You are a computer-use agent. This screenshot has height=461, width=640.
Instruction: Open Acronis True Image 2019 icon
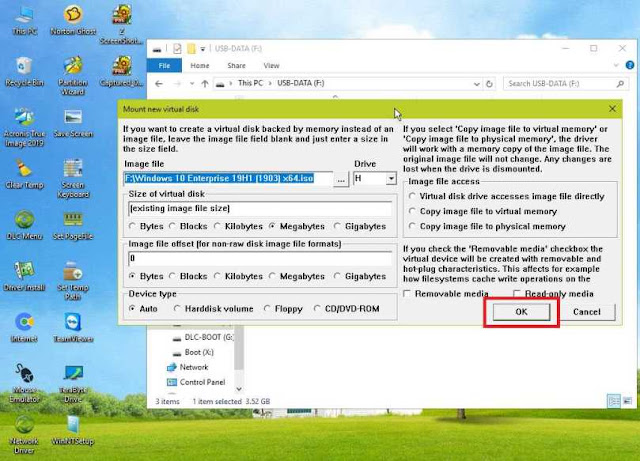pos(24,127)
